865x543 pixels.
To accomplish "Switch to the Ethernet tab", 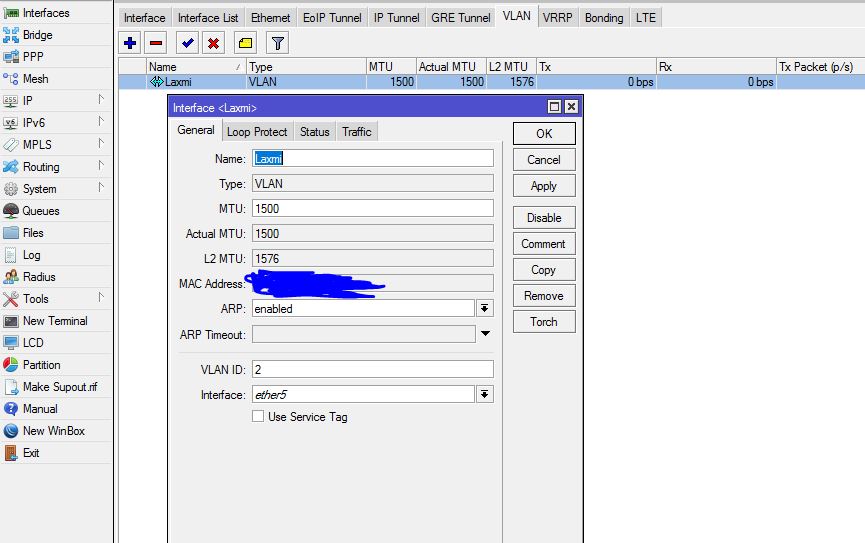I will click(270, 18).
